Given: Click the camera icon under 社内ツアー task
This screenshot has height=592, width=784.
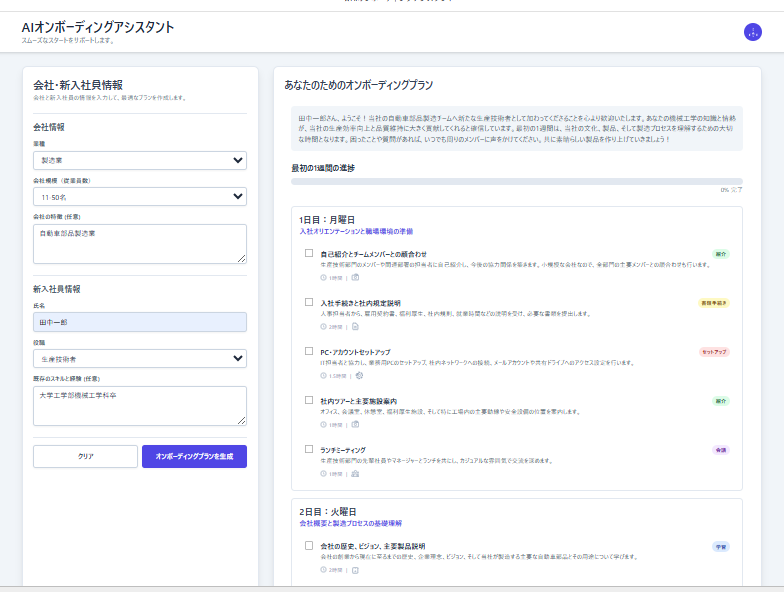Looking at the screenshot, I should pos(355,425).
